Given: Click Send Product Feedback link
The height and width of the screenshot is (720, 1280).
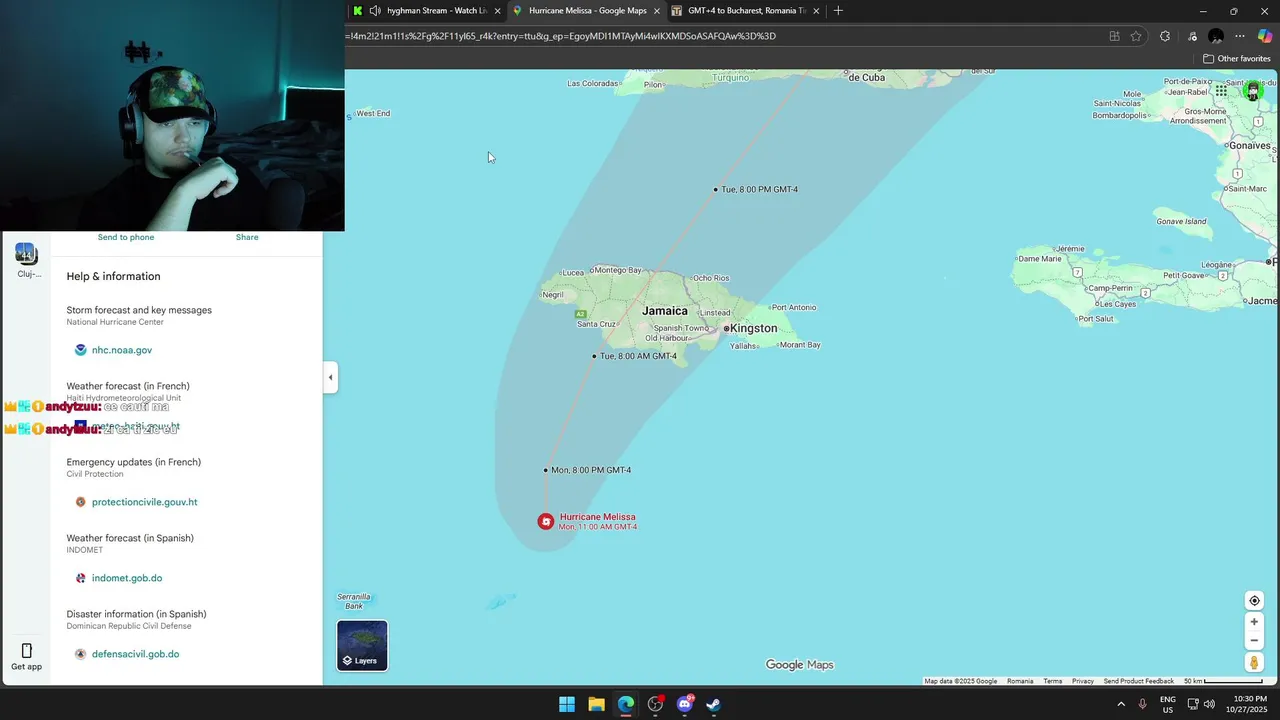Looking at the screenshot, I should [x=1139, y=681].
